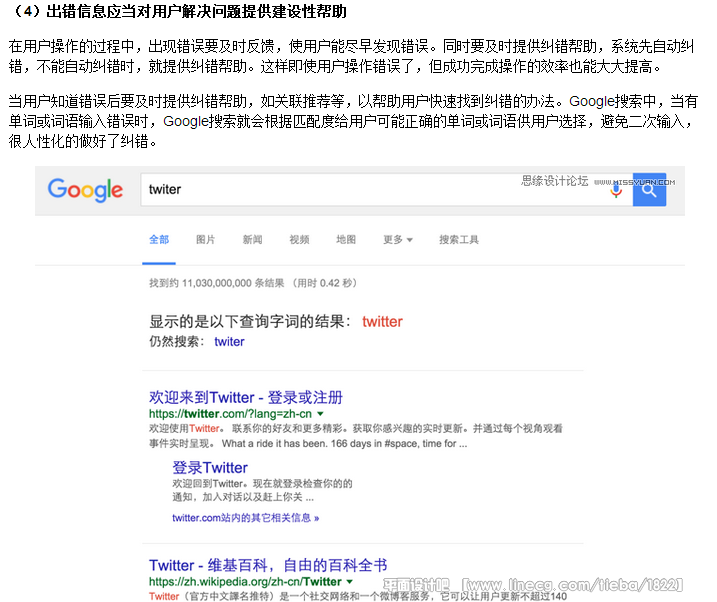This screenshot has height=602, width=717.
Task: Switch to the 地图 tab
Action: 346,240
